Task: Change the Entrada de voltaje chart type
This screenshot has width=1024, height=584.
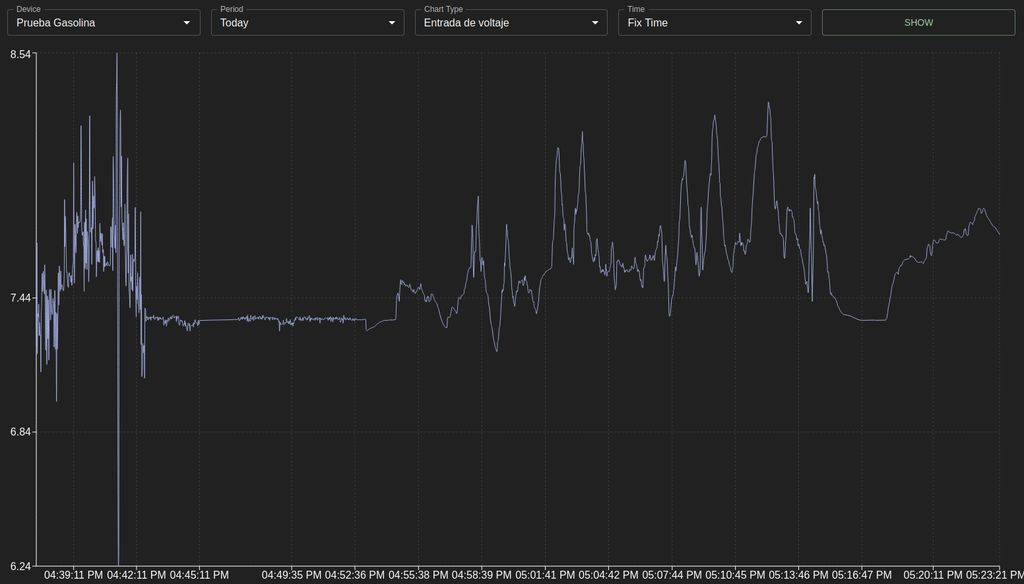Action: coord(505,23)
